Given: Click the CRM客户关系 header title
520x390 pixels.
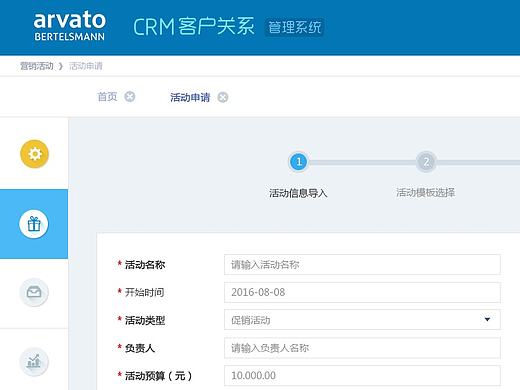Looking at the screenshot, I should tap(194, 26).
